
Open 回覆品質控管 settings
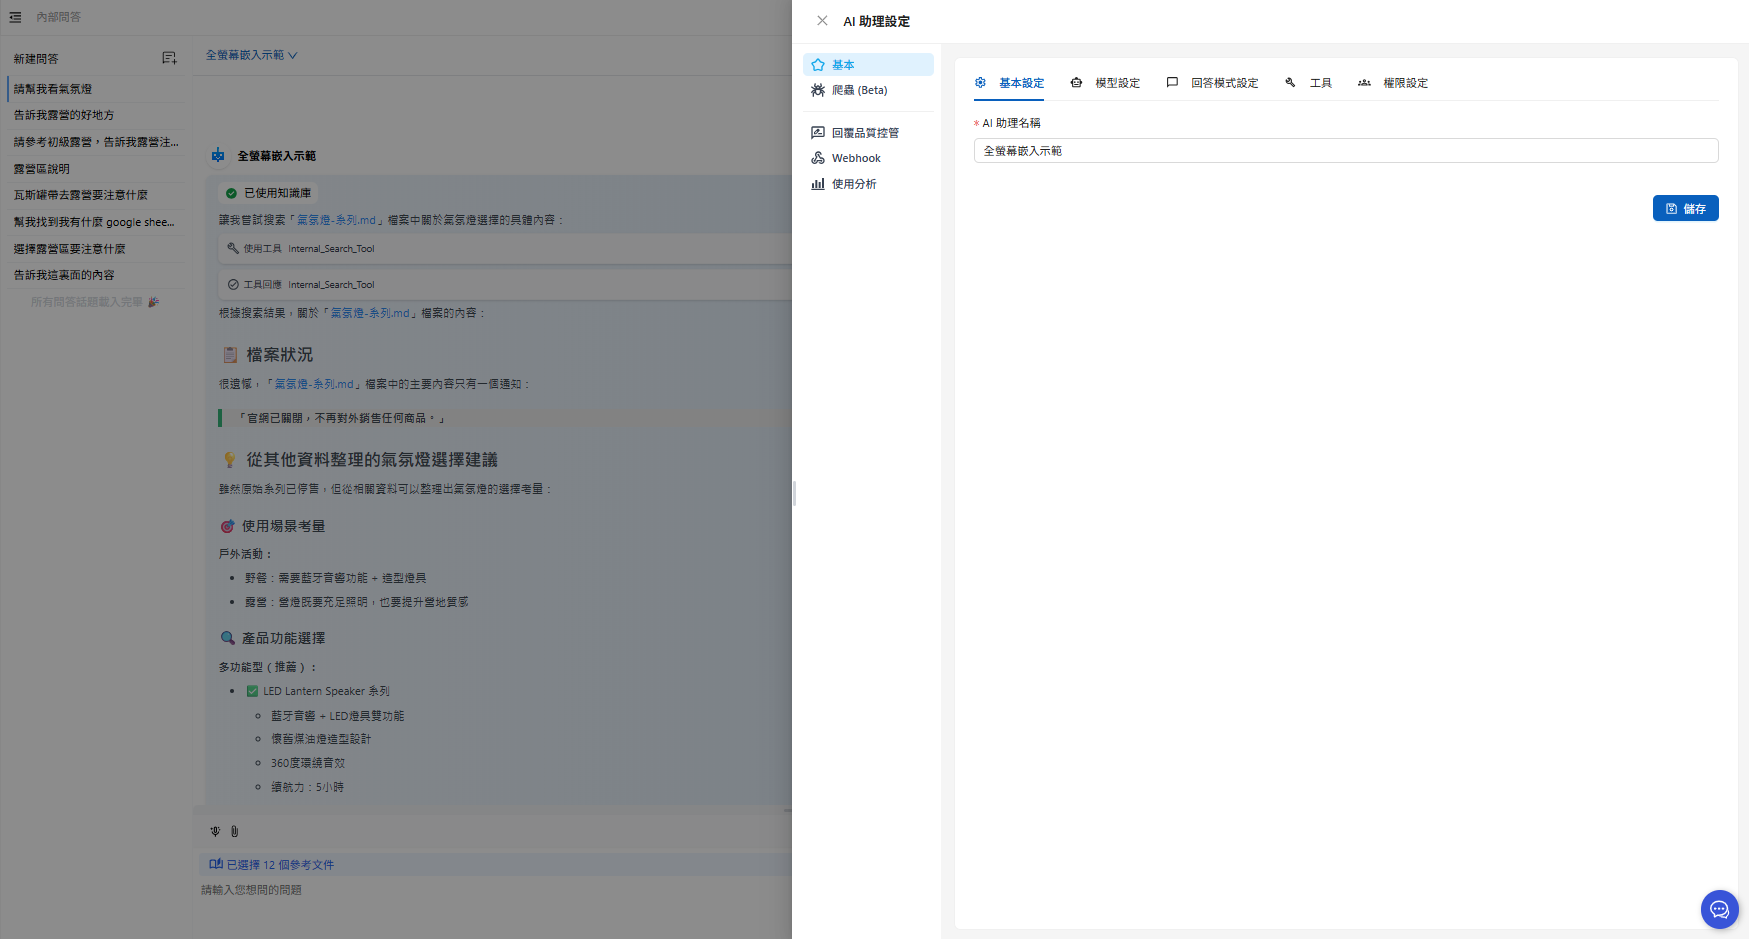(865, 133)
